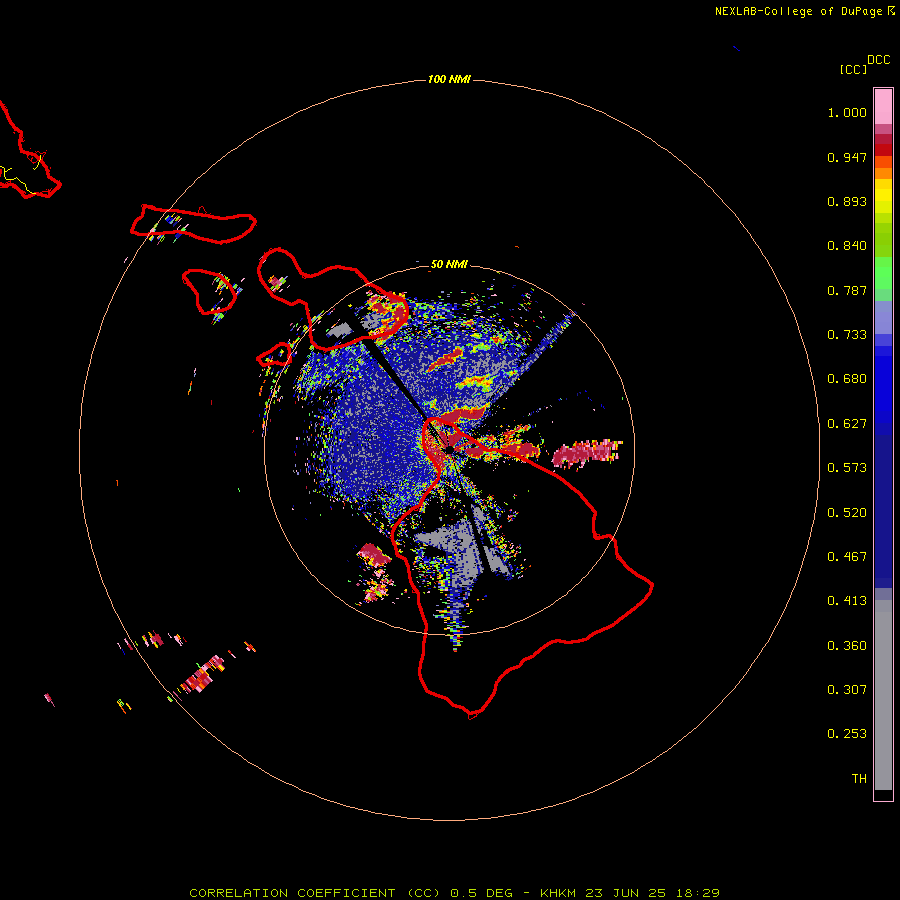Image resolution: width=900 pixels, height=900 pixels.
Task: Select the 0.787 legend value
Action: 847,290
